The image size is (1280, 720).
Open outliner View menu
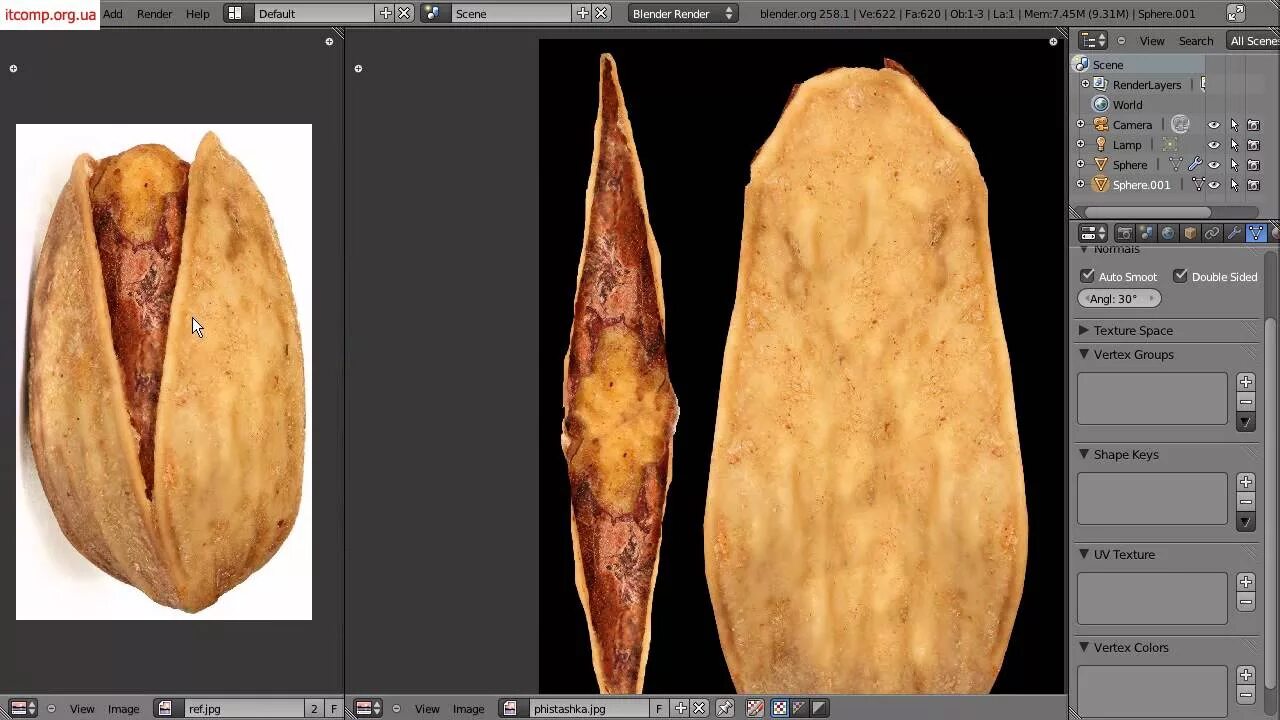point(1152,41)
